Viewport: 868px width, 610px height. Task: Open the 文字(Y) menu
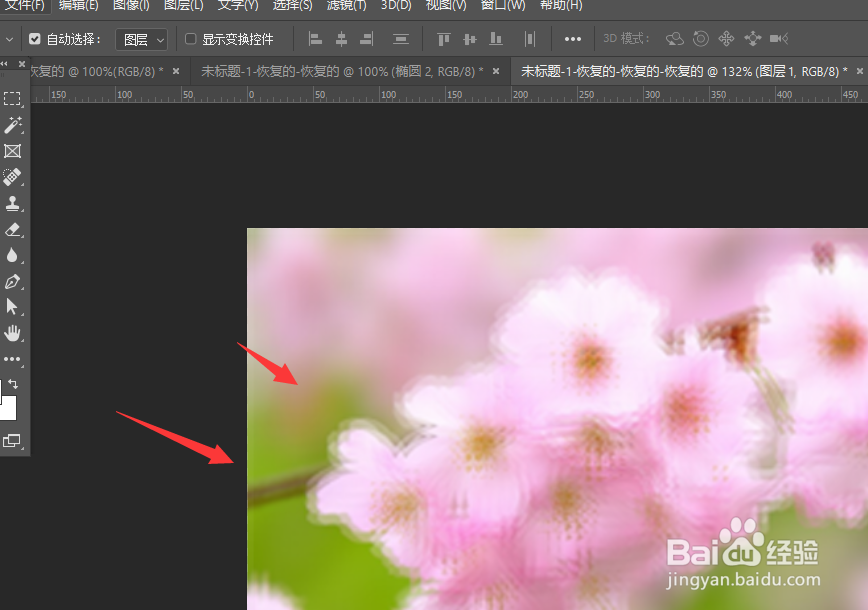(238, 6)
